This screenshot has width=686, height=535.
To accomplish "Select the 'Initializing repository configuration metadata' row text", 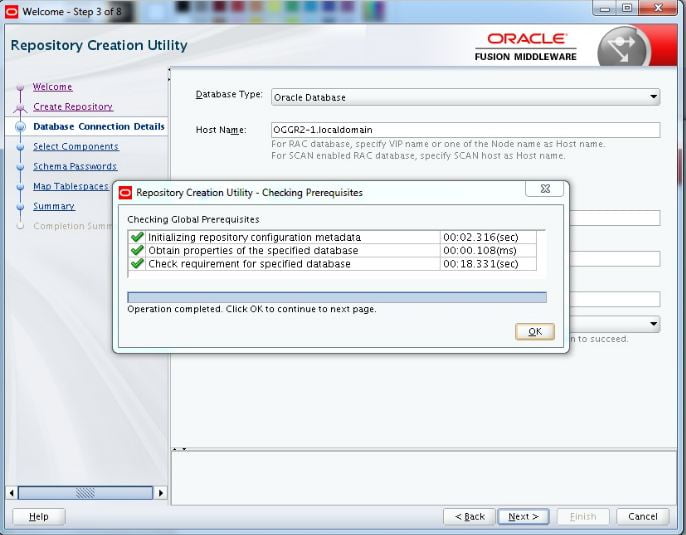I will click(254, 237).
